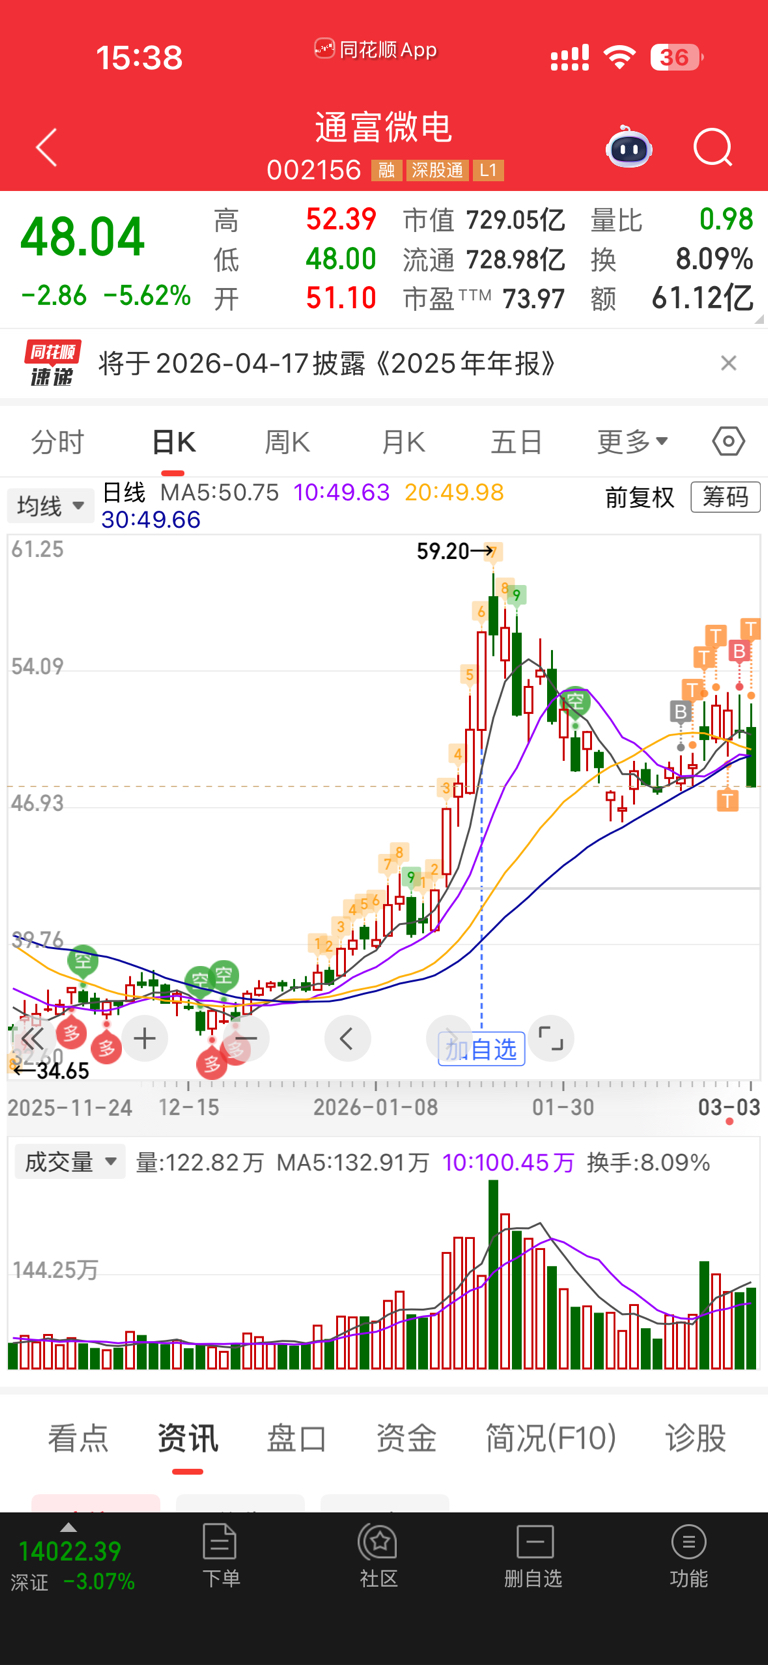Open the 看点 tab
This screenshot has height=1665, width=769.
pos(78,1438)
